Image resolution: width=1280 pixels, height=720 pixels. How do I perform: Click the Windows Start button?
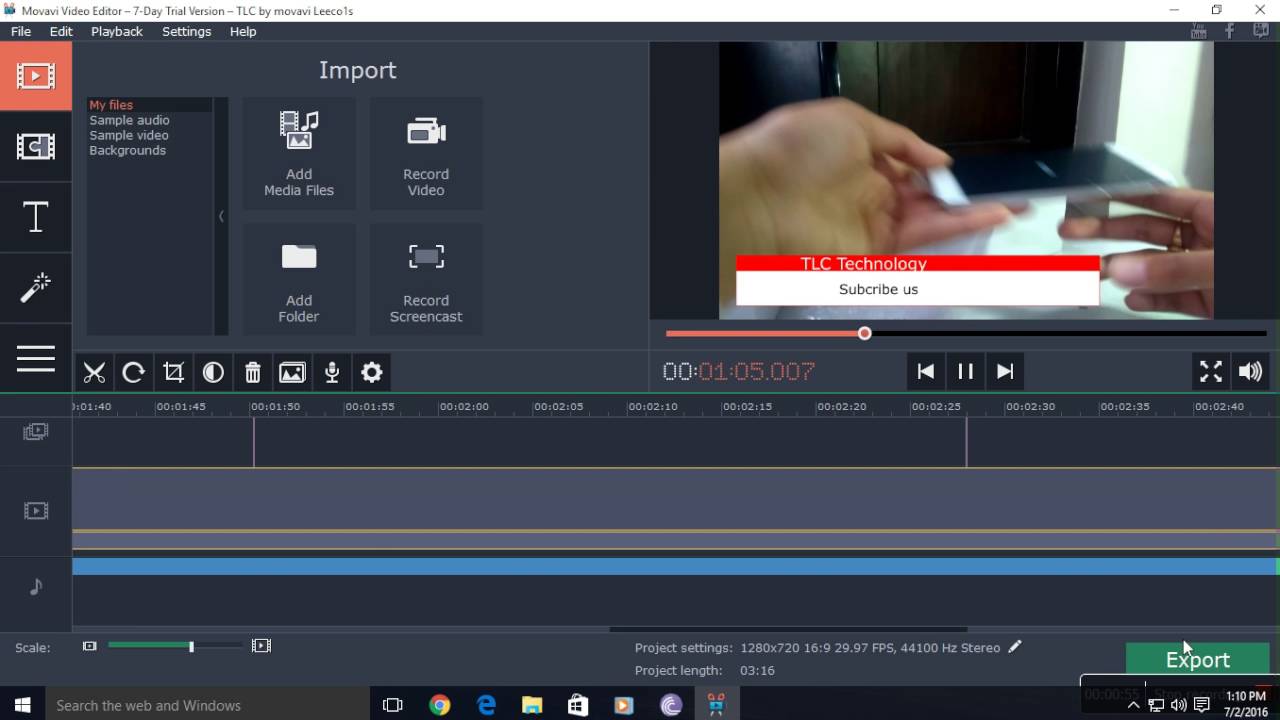point(21,705)
